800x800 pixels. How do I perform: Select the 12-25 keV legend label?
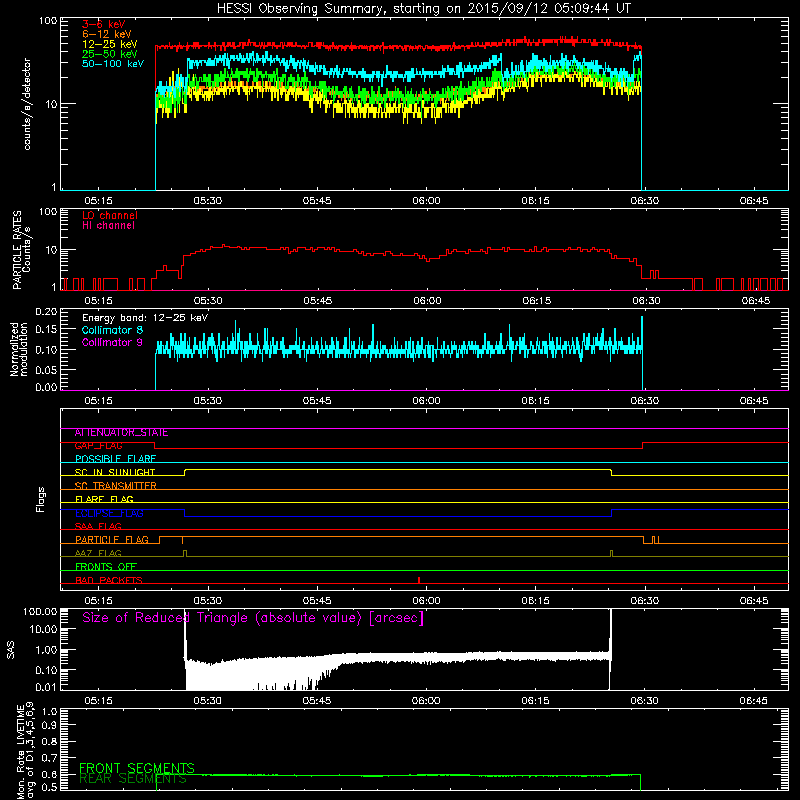(110, 44)
